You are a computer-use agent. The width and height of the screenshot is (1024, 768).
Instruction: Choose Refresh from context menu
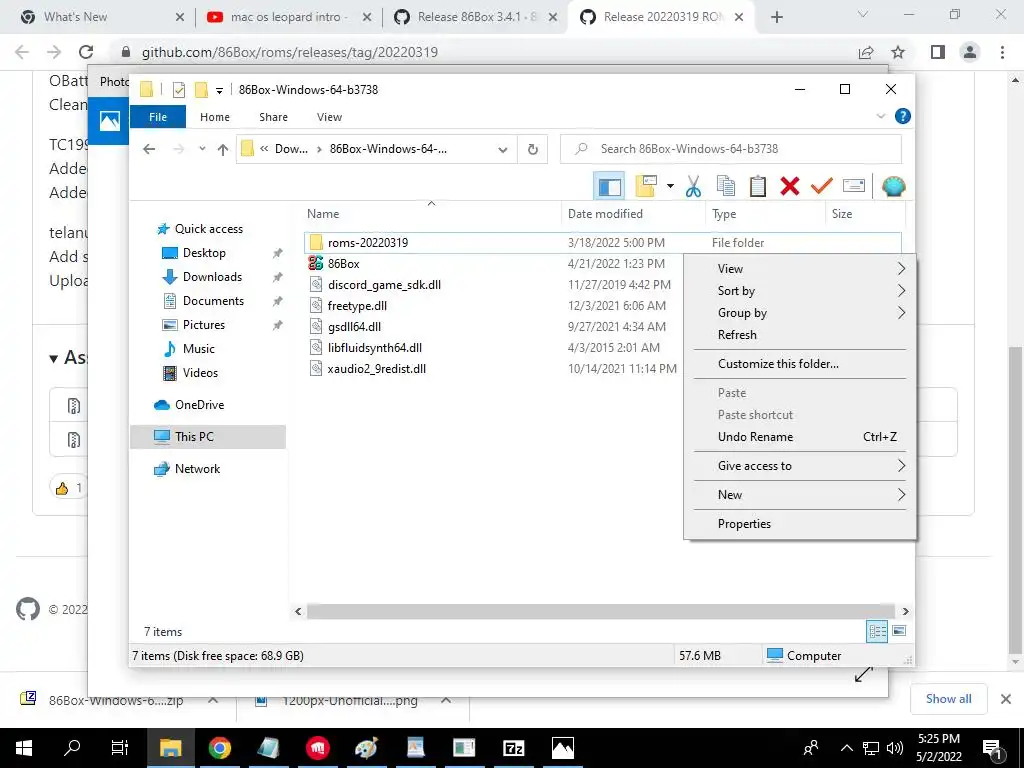click(800, 335)
